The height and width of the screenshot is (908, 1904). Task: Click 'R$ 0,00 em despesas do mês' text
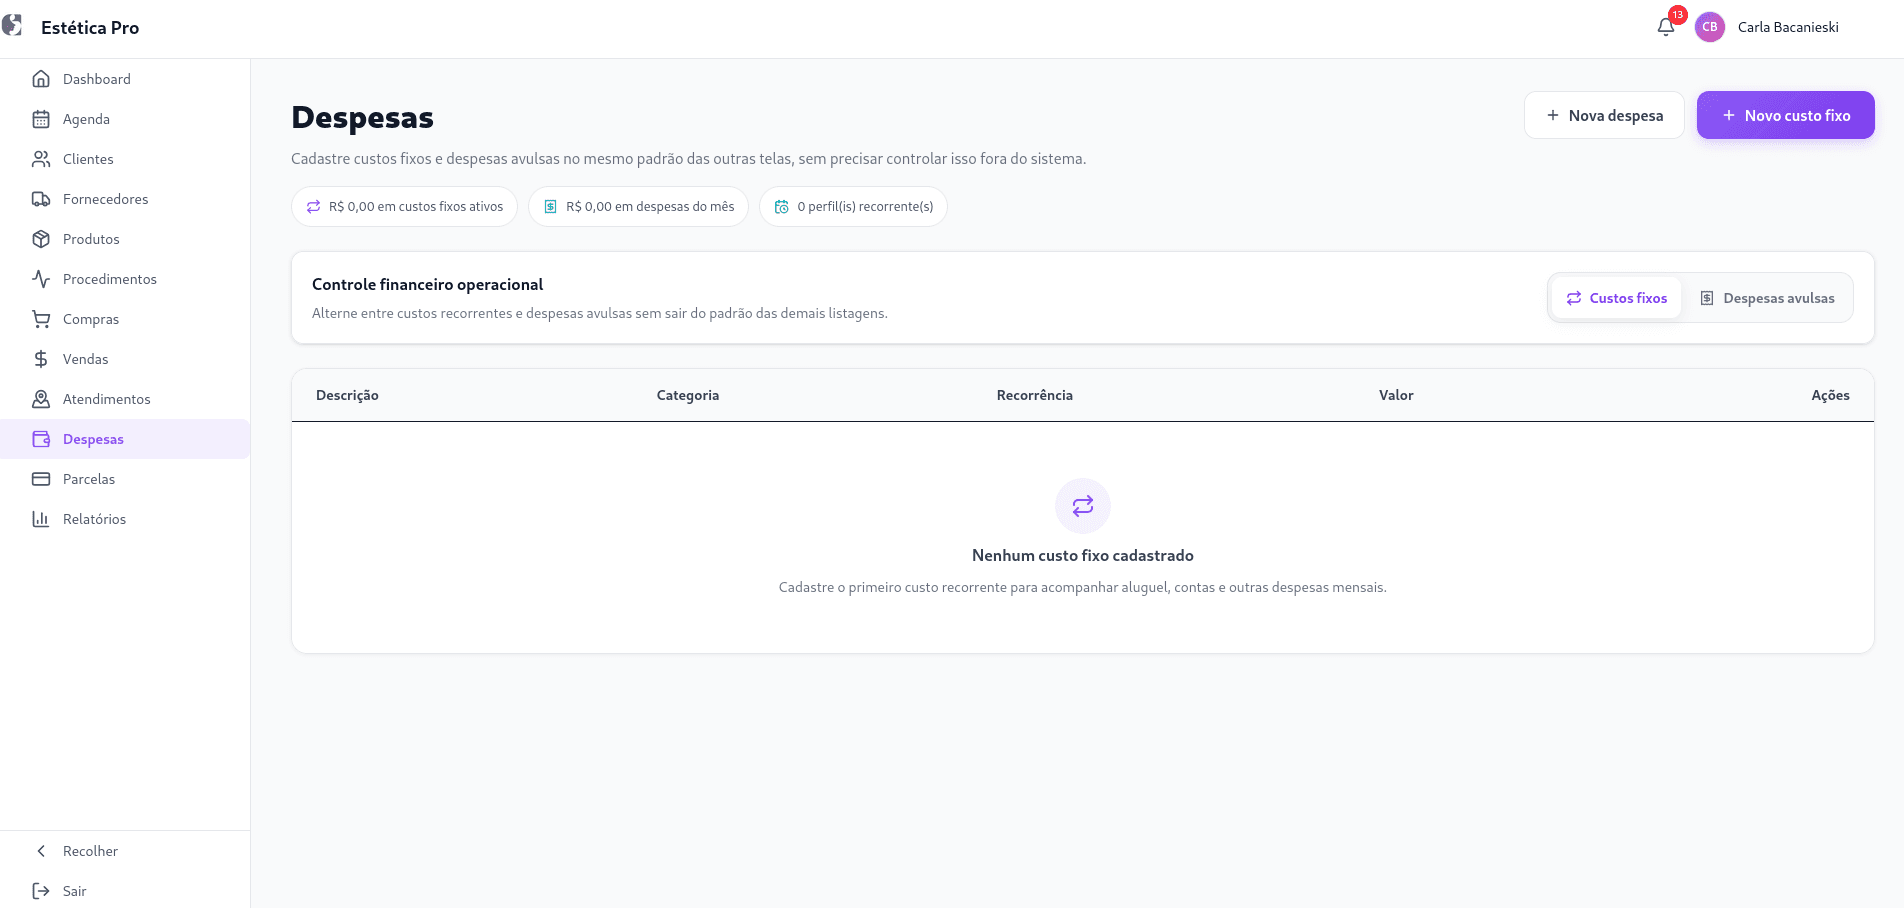tap(650, 207)
